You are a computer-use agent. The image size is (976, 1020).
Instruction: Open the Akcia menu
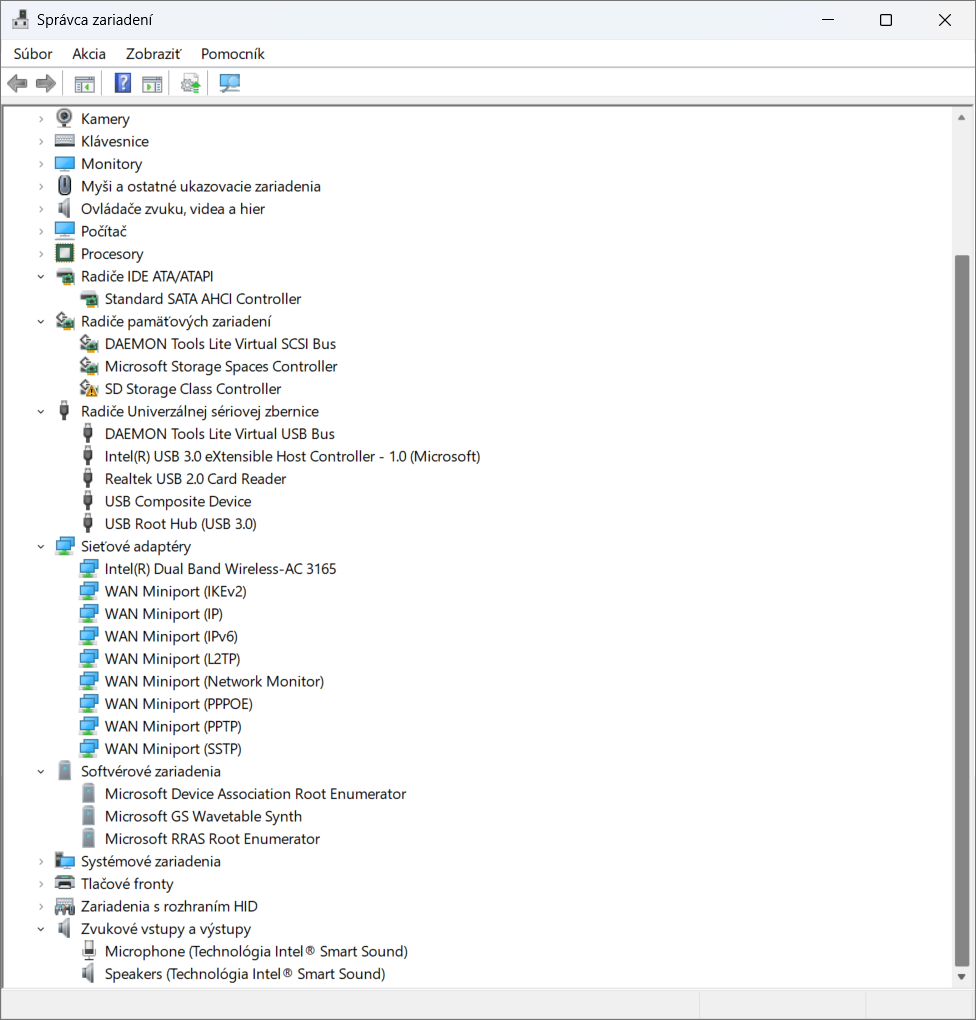point(89,54)
